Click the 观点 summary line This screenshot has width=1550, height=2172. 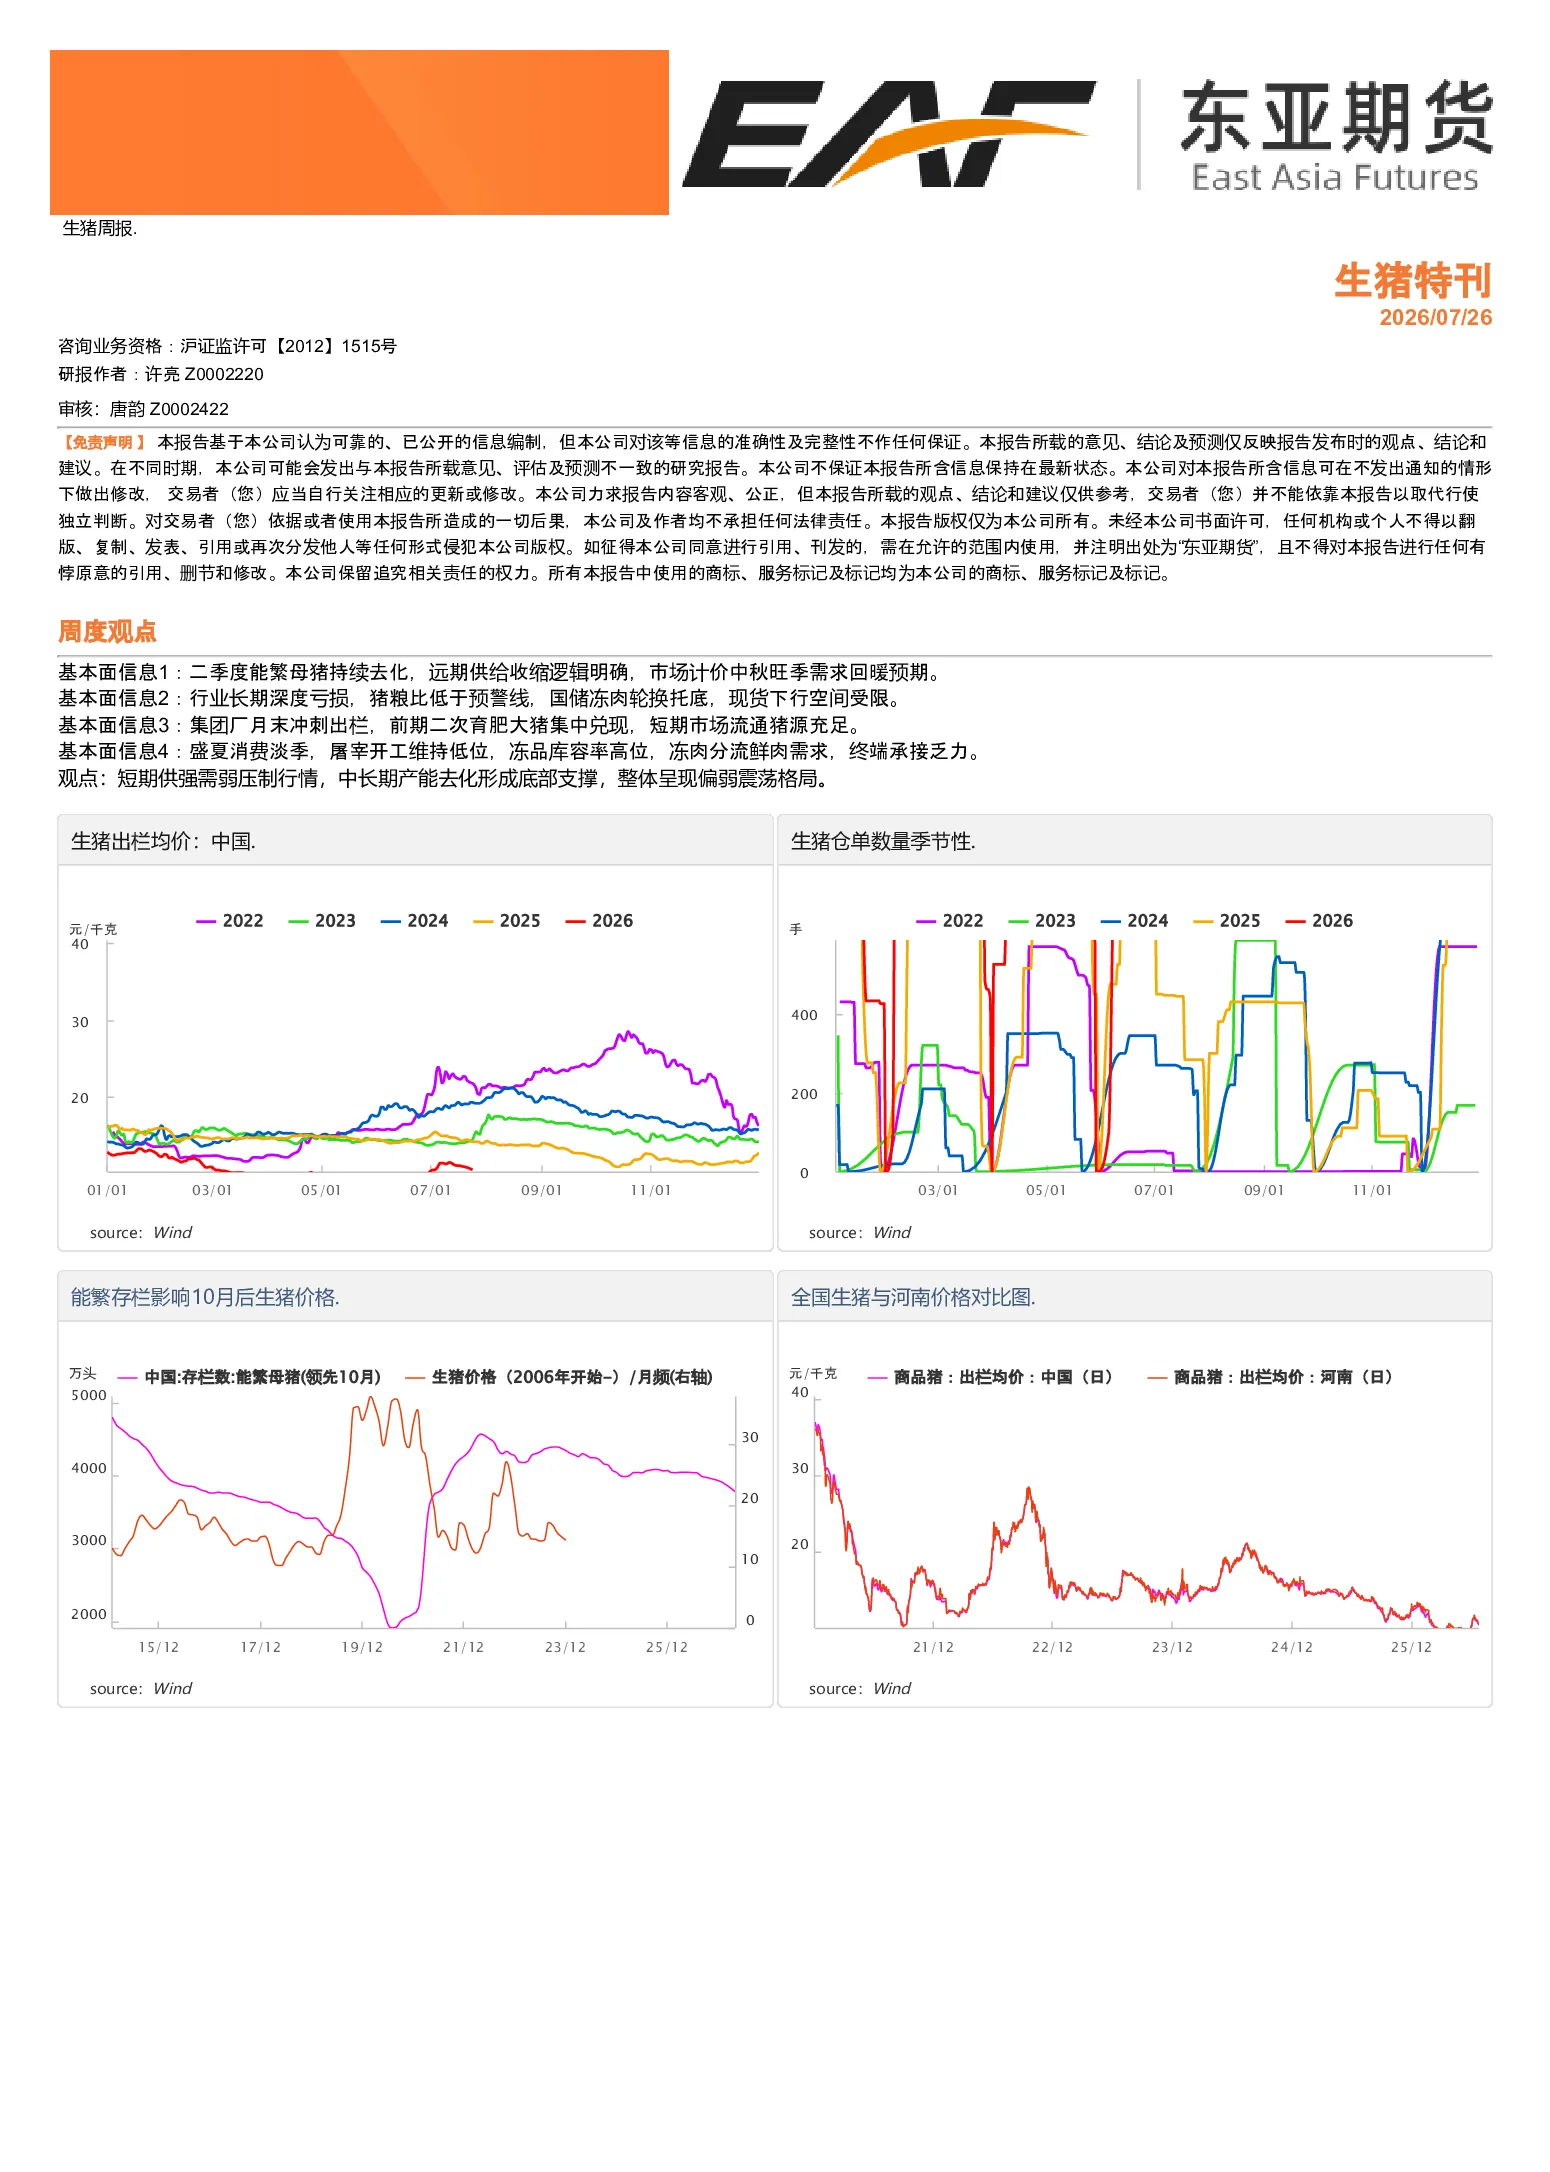click(444, 778)
